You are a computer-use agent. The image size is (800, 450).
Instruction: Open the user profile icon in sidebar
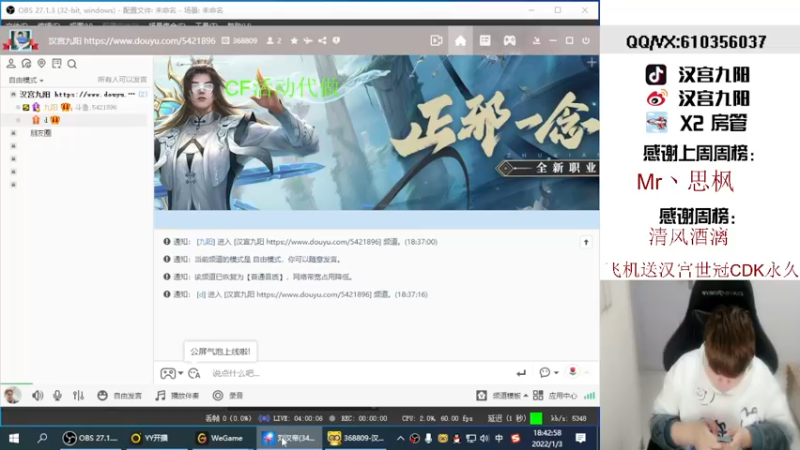[11, 63]
